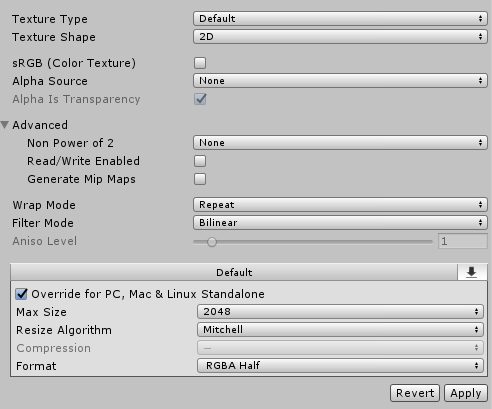Open the Max Size 2048 dropdown
This screenshot has height=409, width=492.
pos(340,312)
